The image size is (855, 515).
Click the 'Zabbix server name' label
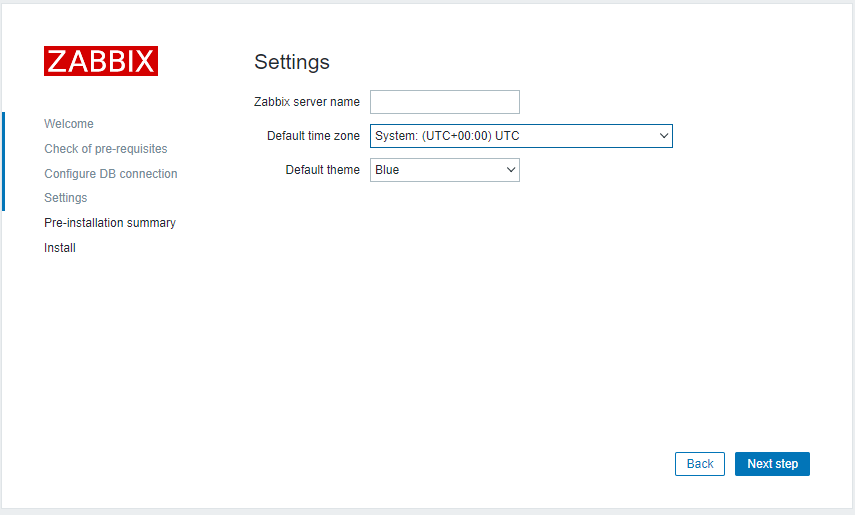tap(307, 102)
